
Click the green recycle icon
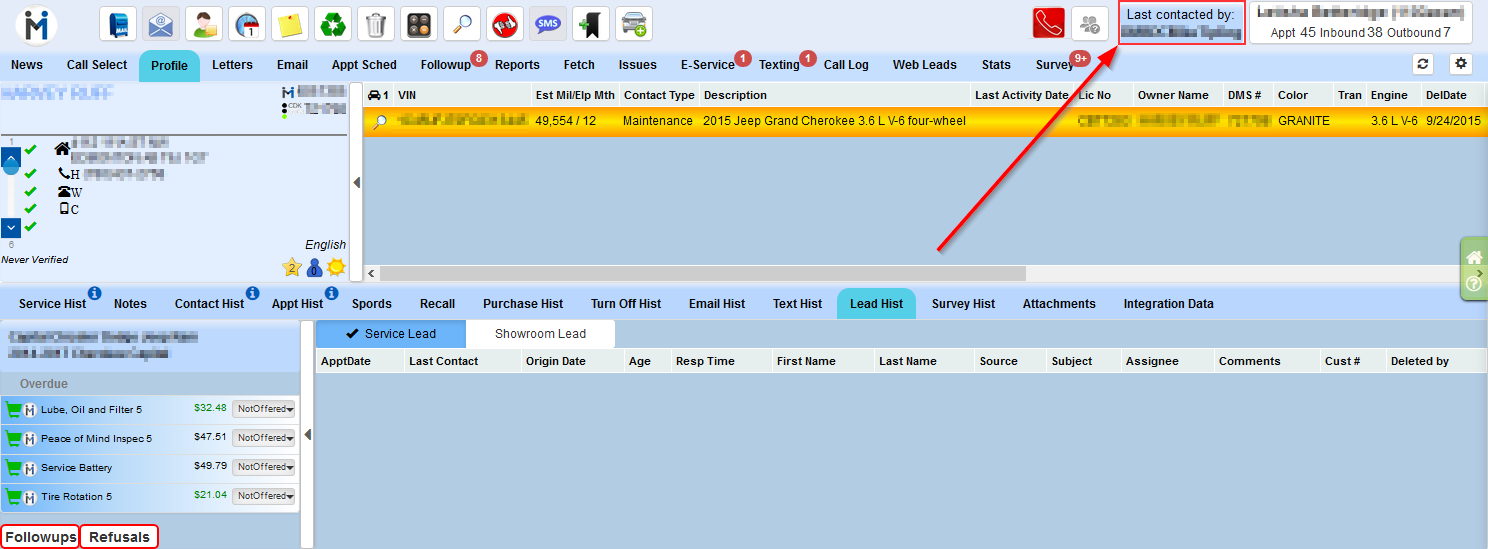pyautogui.click(x=333, y=23)
